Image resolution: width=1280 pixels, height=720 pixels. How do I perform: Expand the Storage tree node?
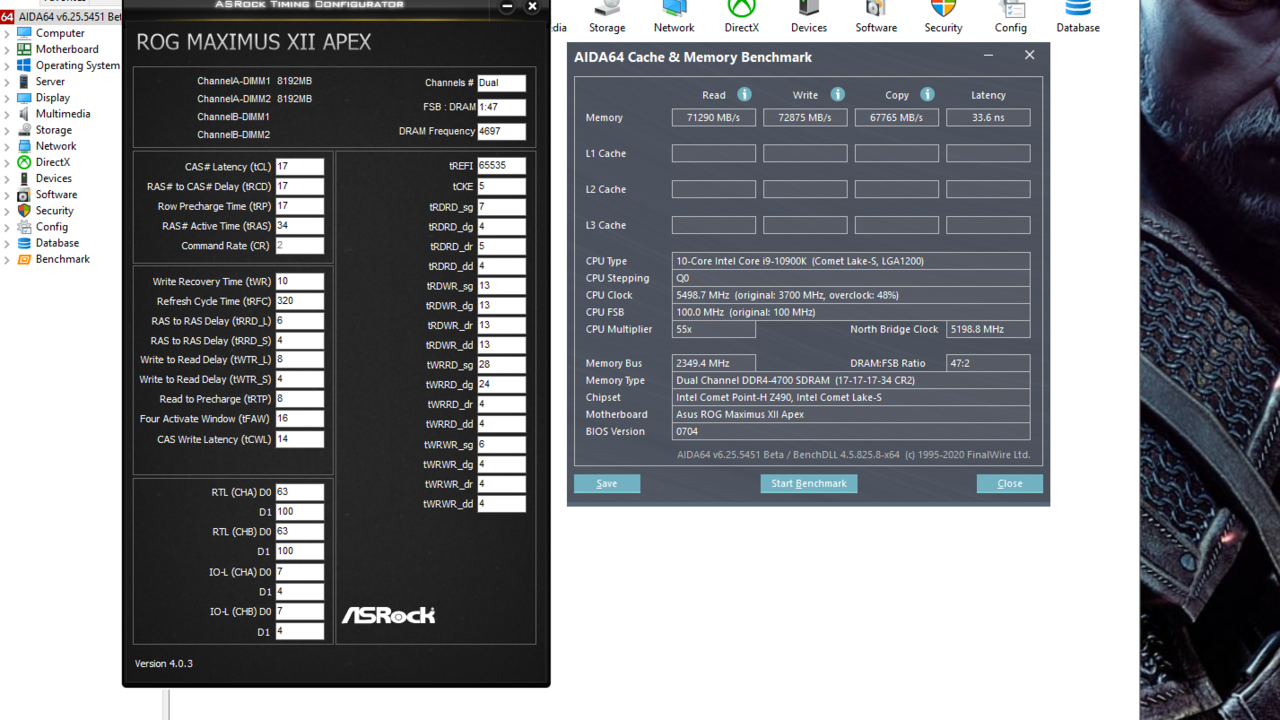pyautogui.click(x=7, y=130)
